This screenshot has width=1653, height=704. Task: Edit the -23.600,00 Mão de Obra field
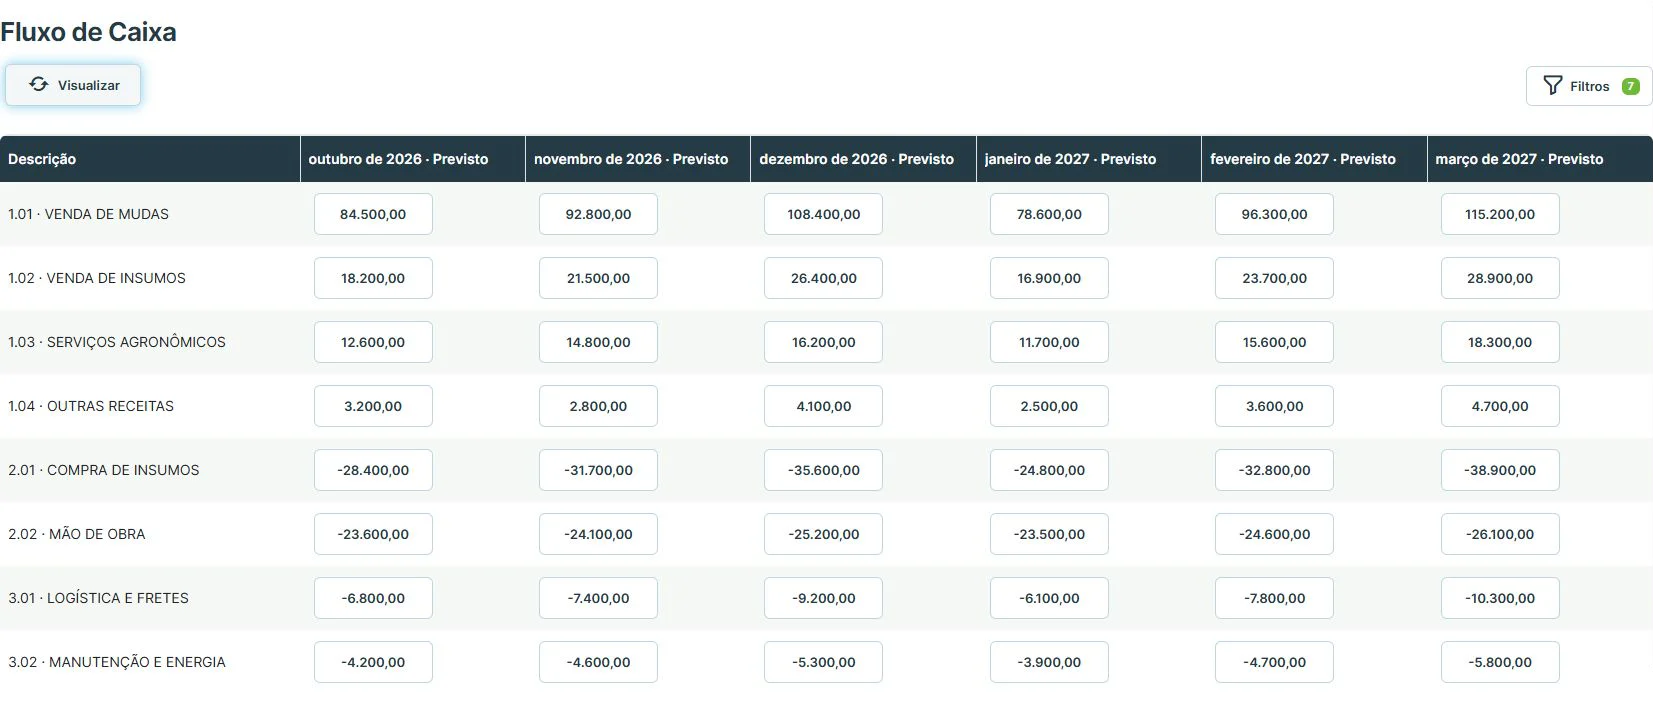(373, 534)
